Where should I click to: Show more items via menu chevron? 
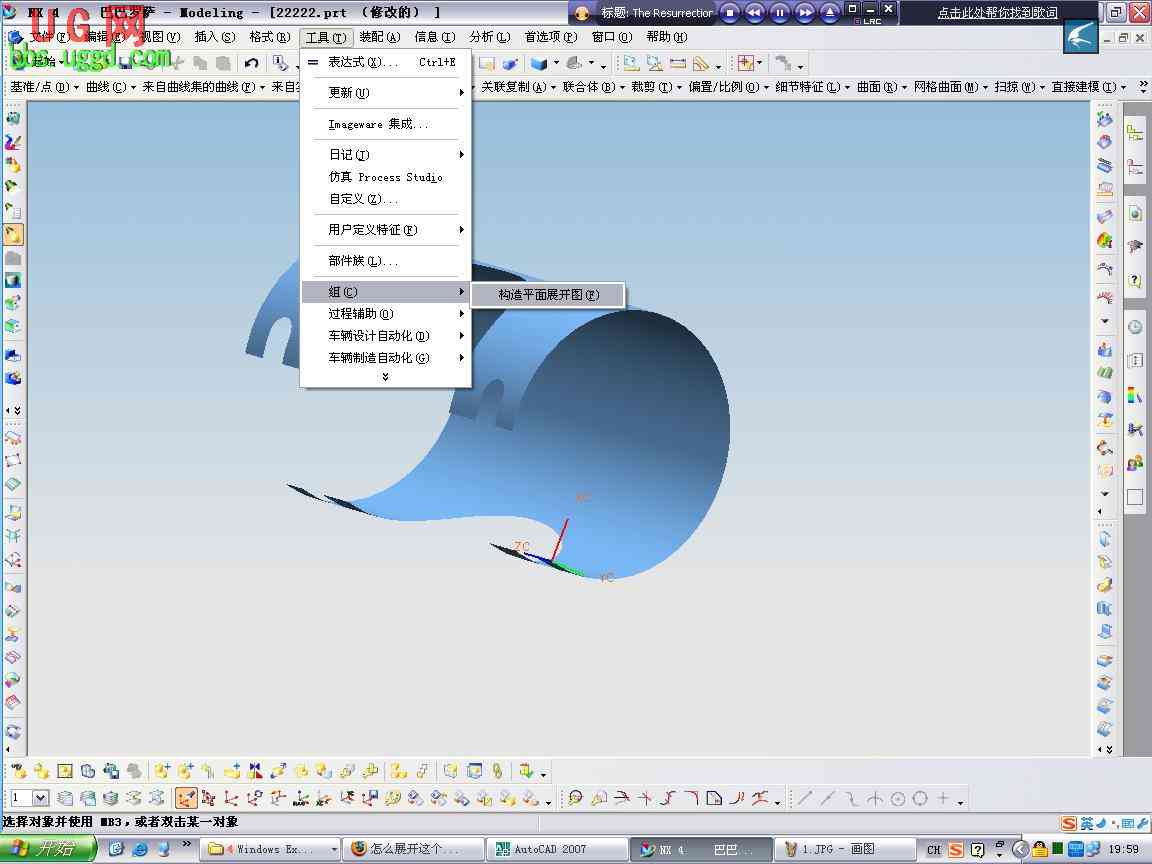click(385, 377)
